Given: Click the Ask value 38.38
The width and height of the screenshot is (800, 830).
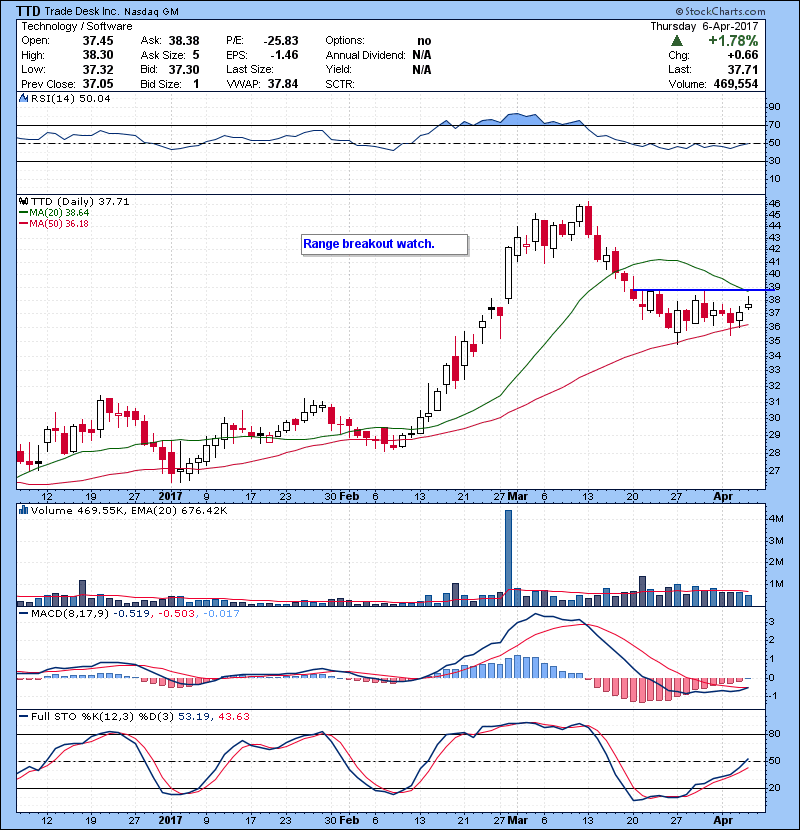Looking at the screenshot, I should [x=184, y=41].
